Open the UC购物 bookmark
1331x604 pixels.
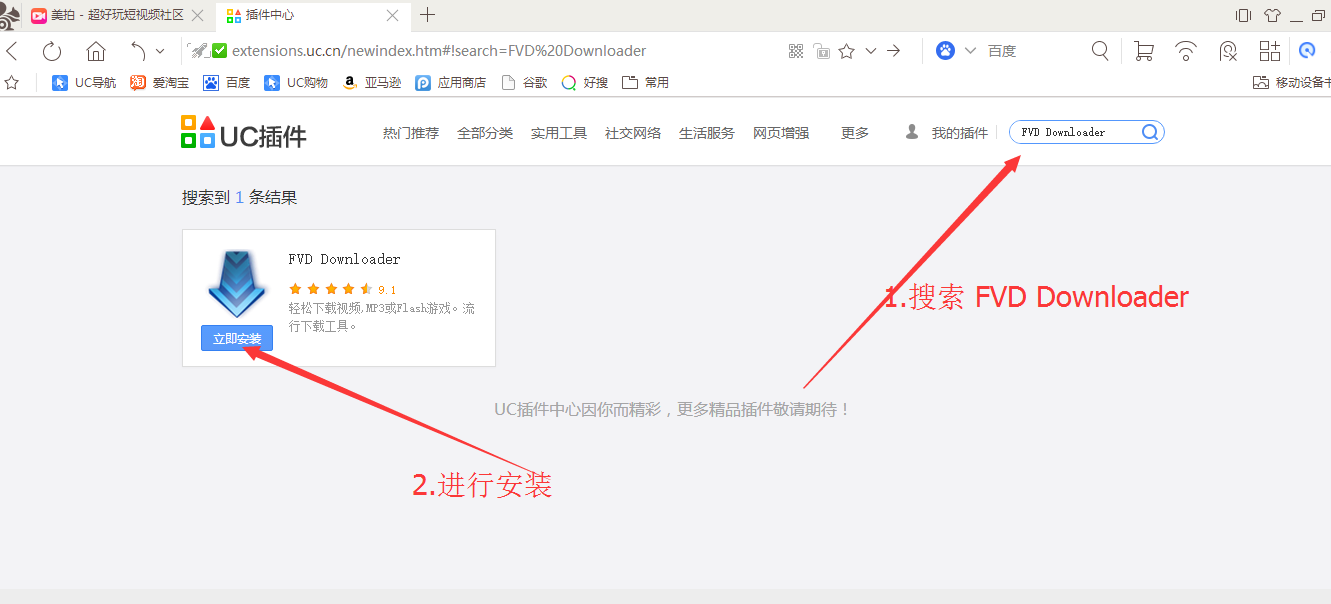(x=296, y=83)
